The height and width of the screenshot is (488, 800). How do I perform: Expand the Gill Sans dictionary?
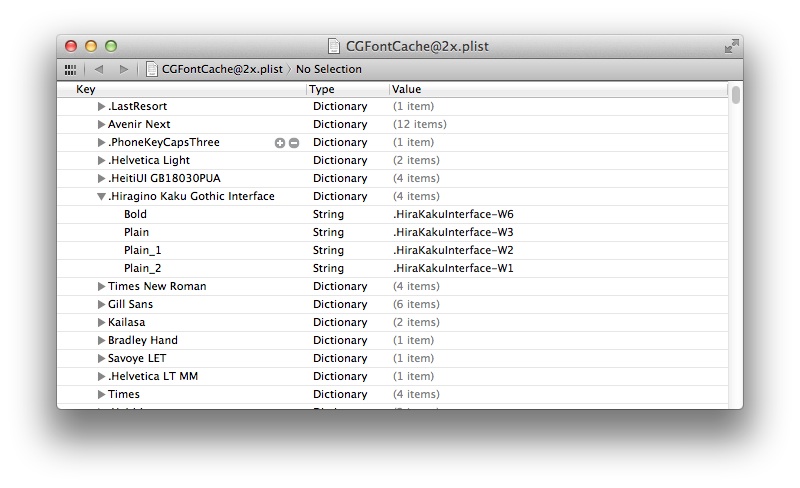[101, 304]
